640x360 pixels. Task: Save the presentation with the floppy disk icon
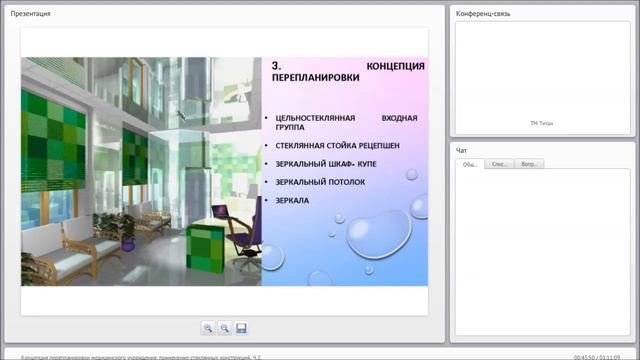tap(241, 328)
